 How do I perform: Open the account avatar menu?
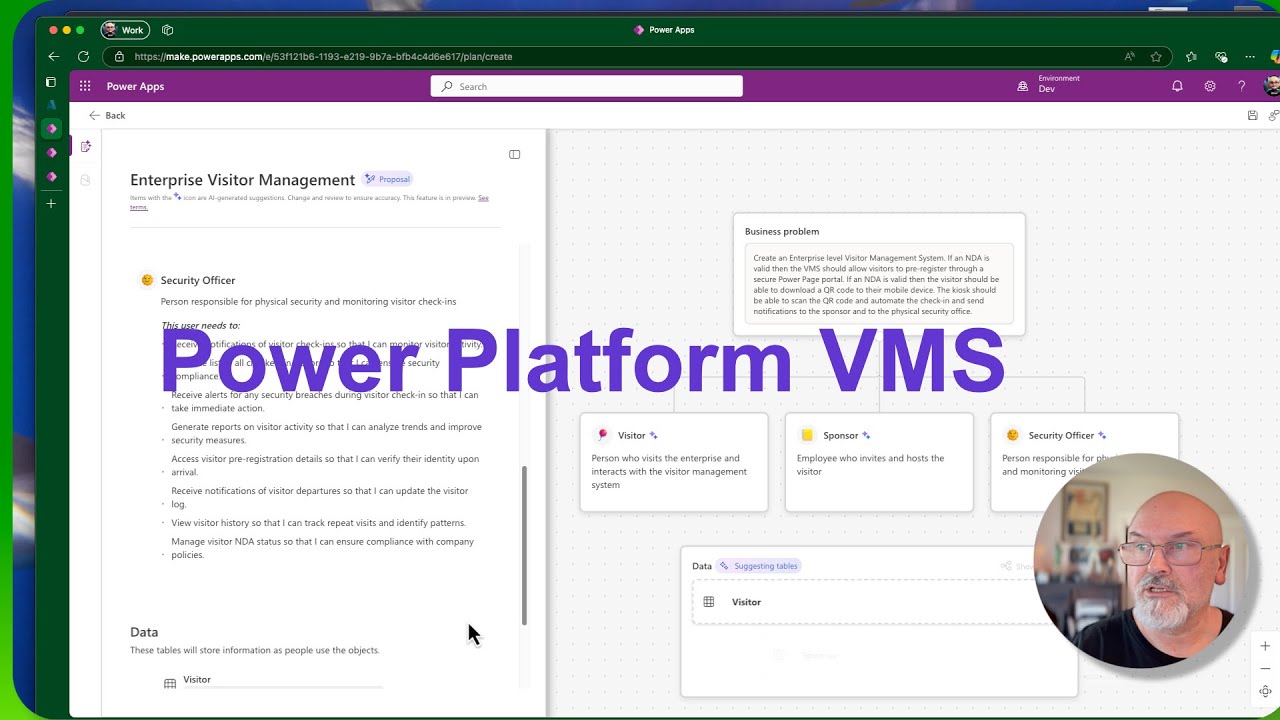tap(1272, 86)
